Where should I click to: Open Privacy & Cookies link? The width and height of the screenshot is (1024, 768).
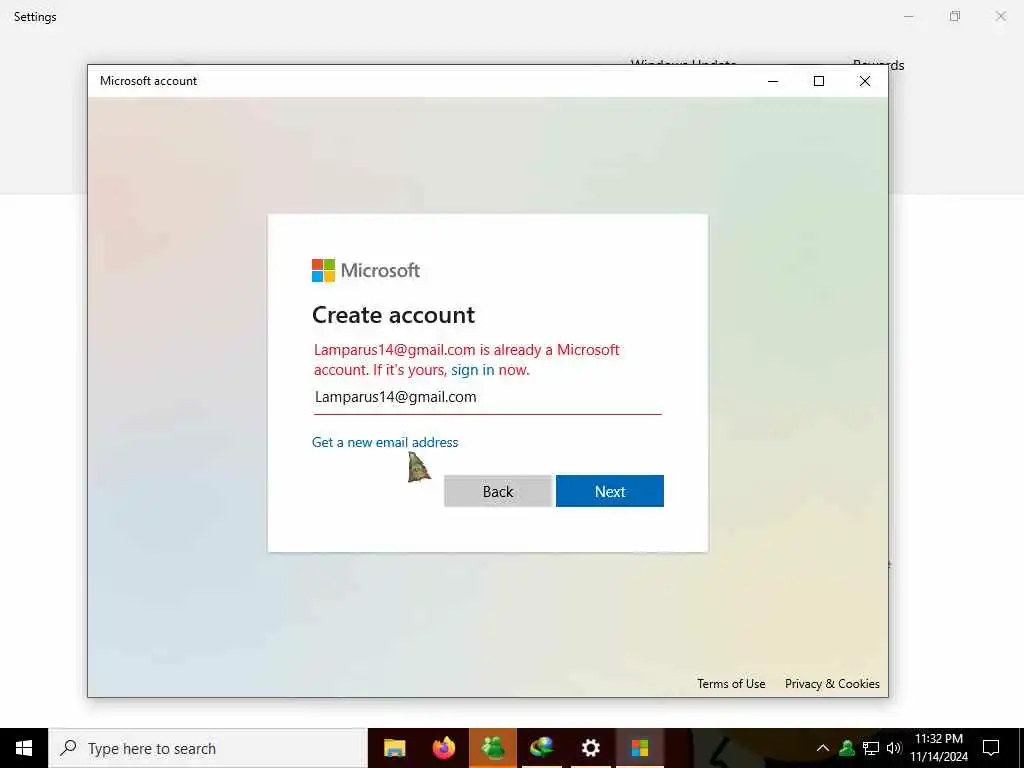click(x=832, y=684)
